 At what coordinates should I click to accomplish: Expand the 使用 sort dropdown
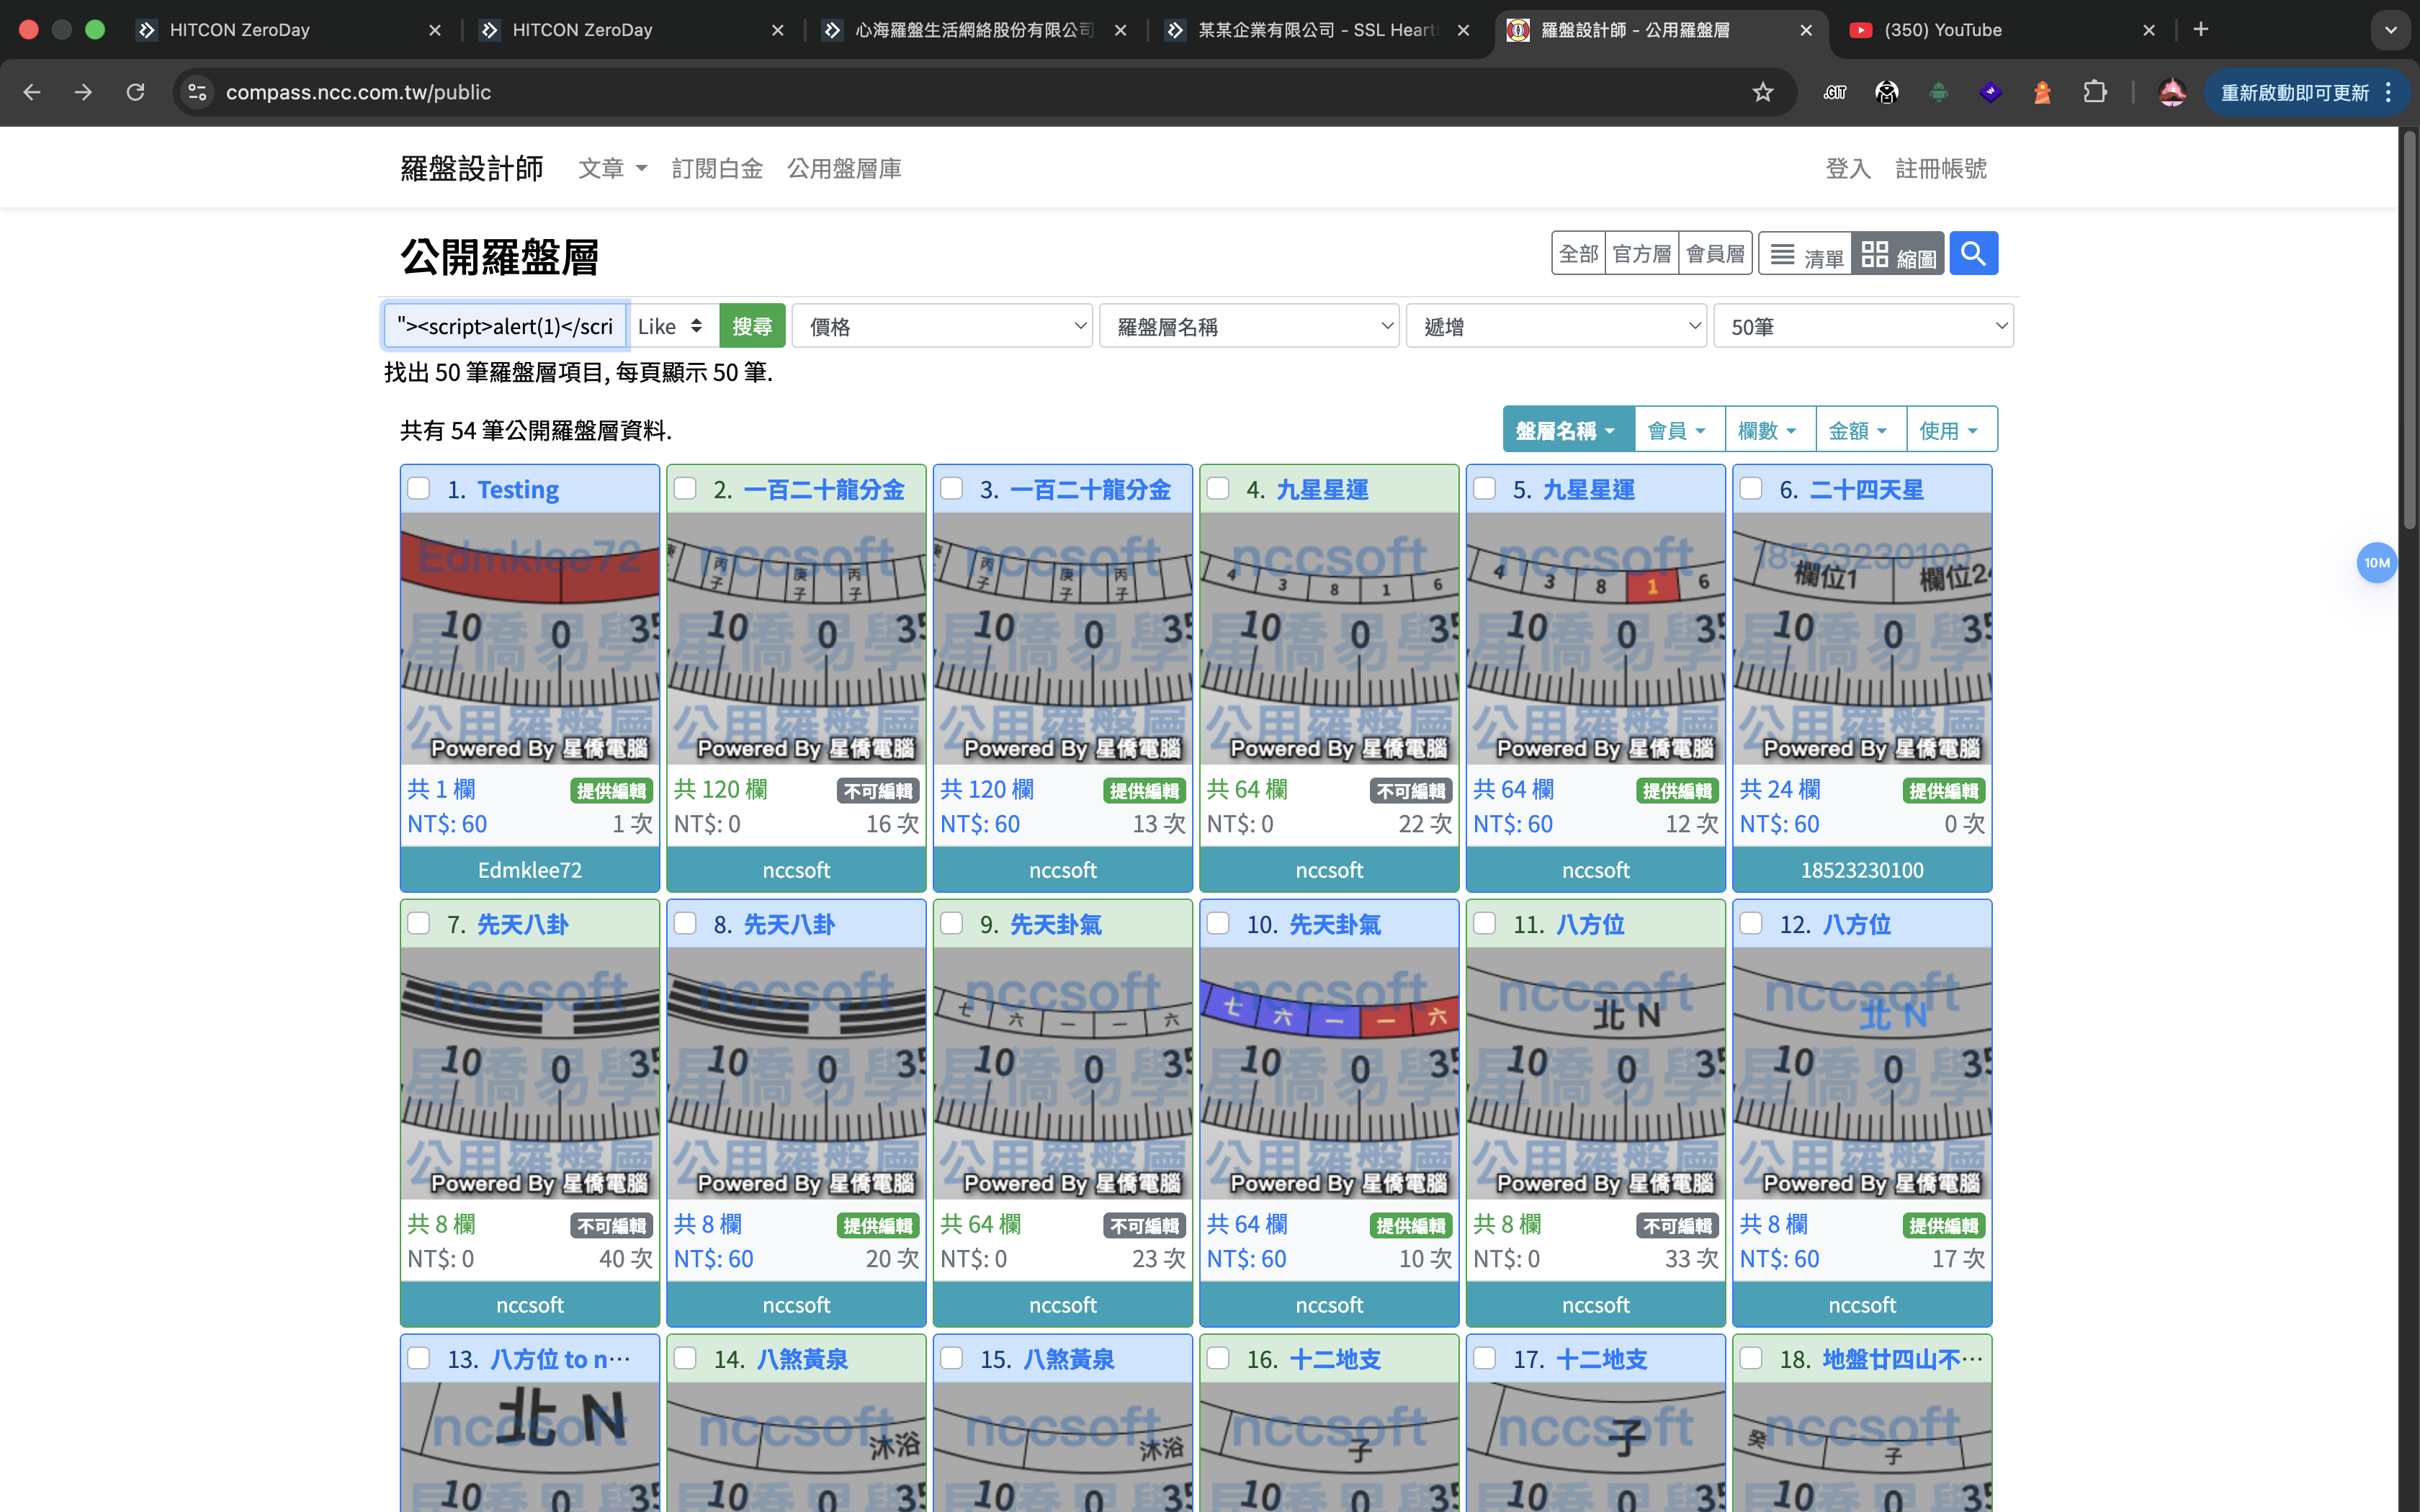click(x=1952, y=430)
